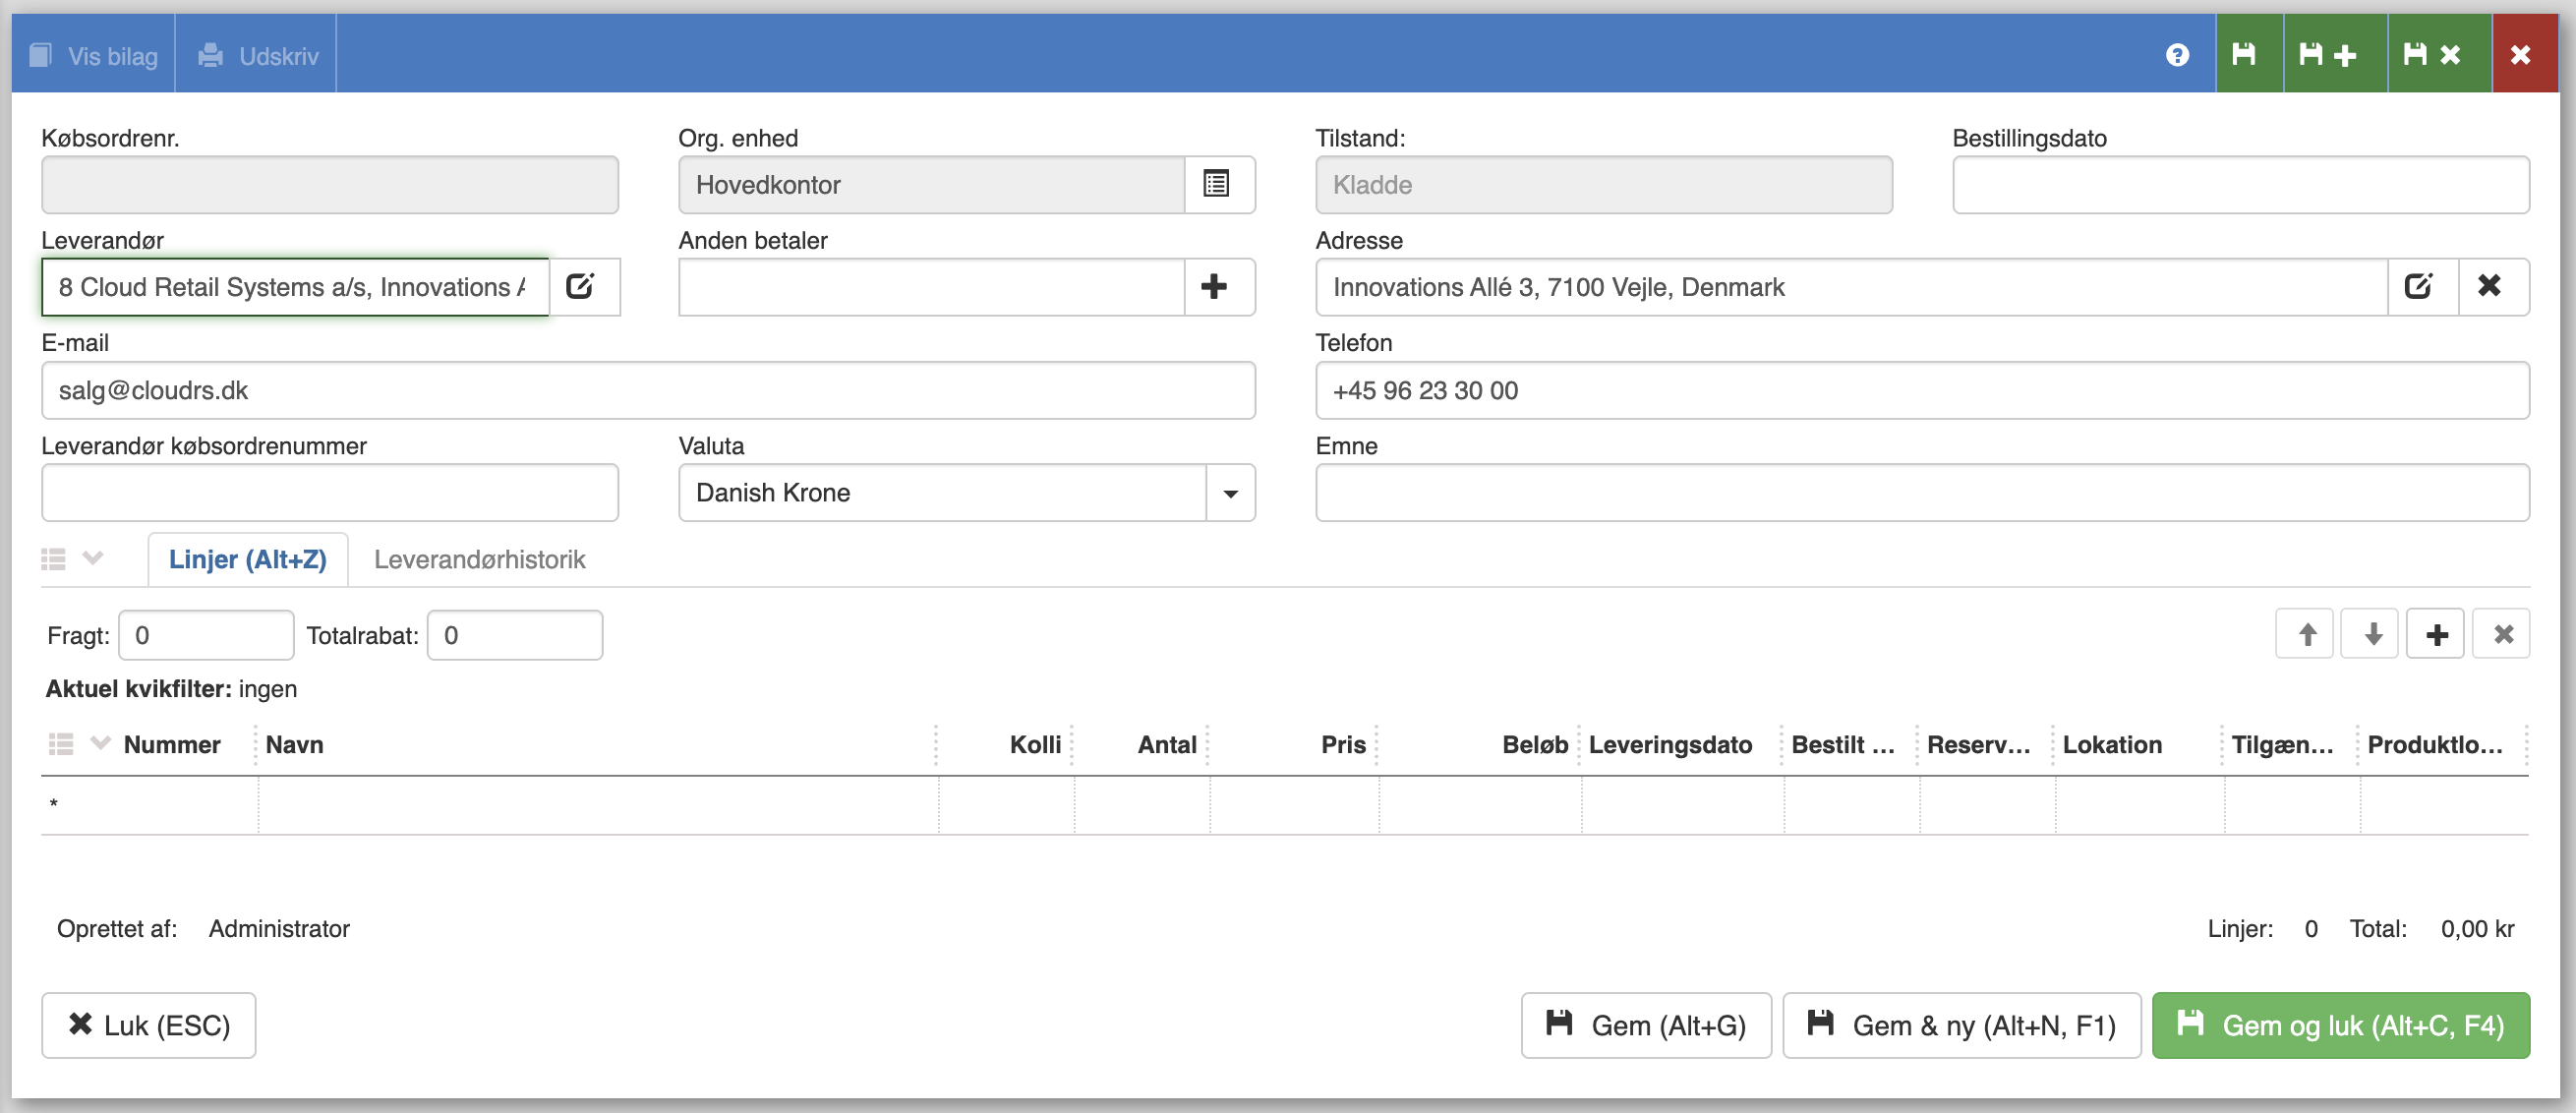The width and height of the screenshot is (2576, 1113).
Task: Open Org. enhed list picker icon
Action: click(x=1217, y=185)
